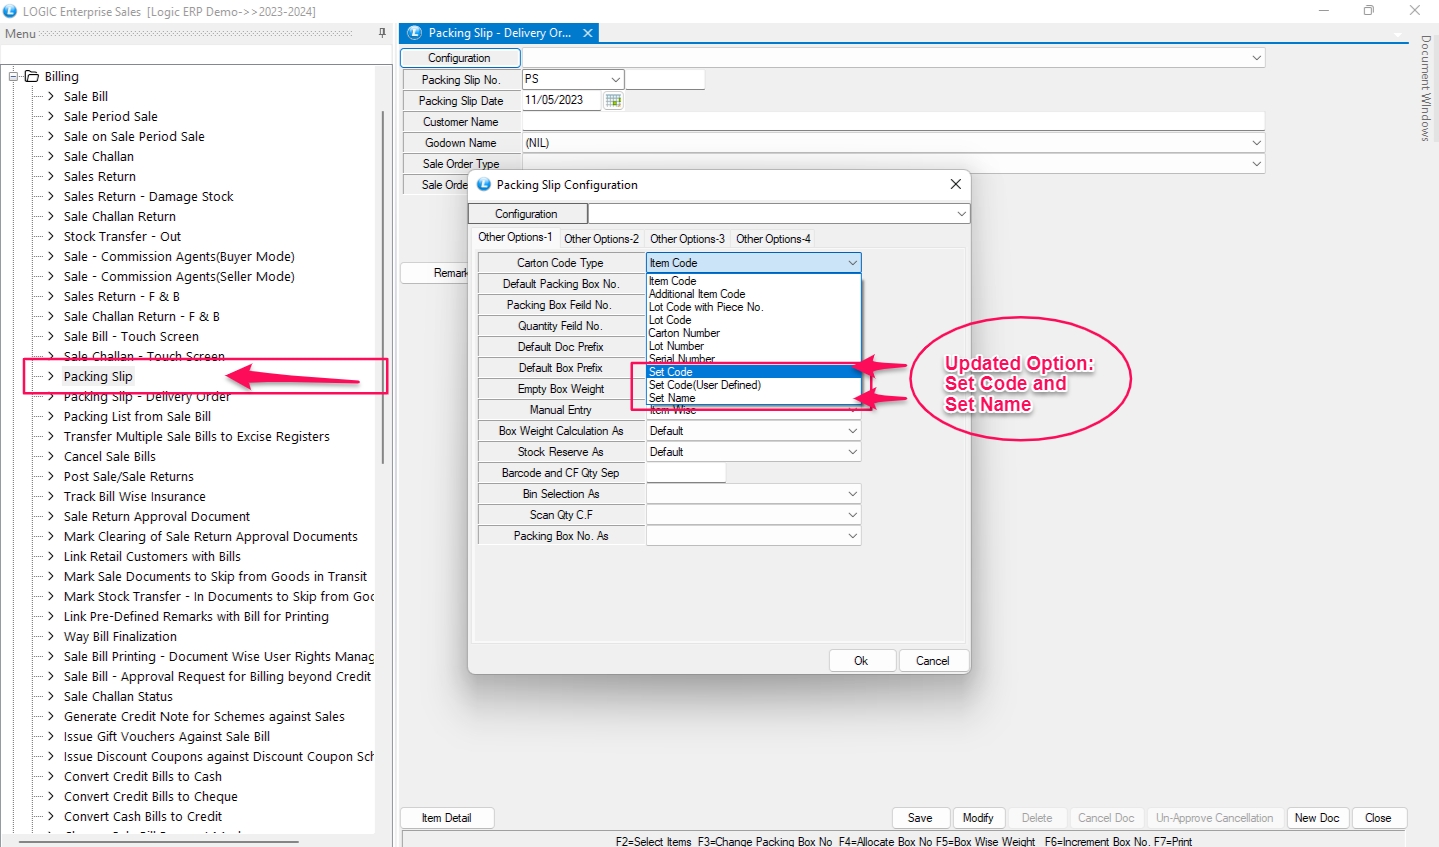Screen dimensions: 1439x847
Task: Open the Box Weight Calculation As dropdown
Action: [852, 431]
